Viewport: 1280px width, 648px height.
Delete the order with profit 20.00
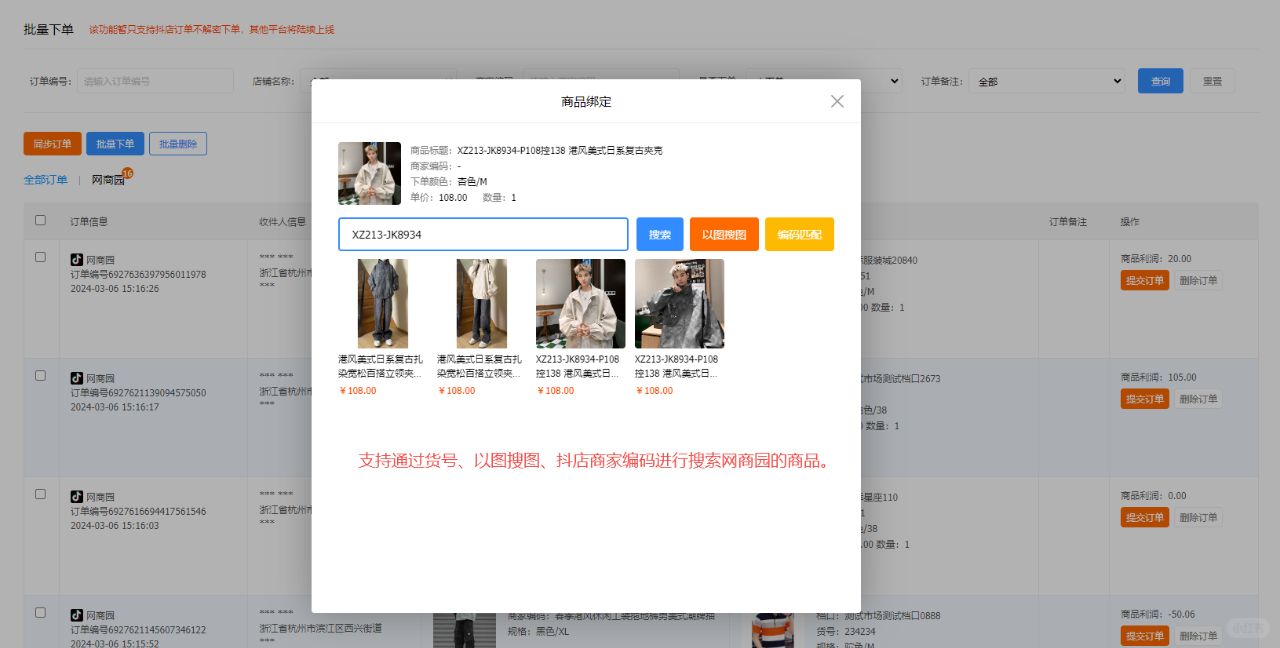pyautogui.click(x=1198, y=281)
